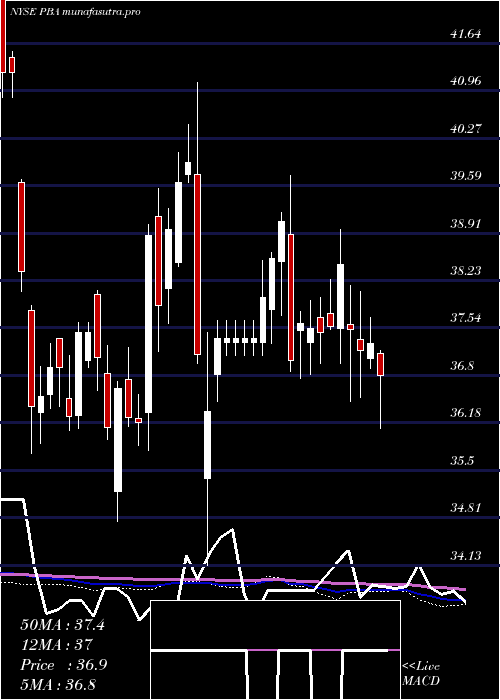Click the 50MA : 37.4 readout
Viewport: 500px width, 700px height.
click(x=62, y=625)
